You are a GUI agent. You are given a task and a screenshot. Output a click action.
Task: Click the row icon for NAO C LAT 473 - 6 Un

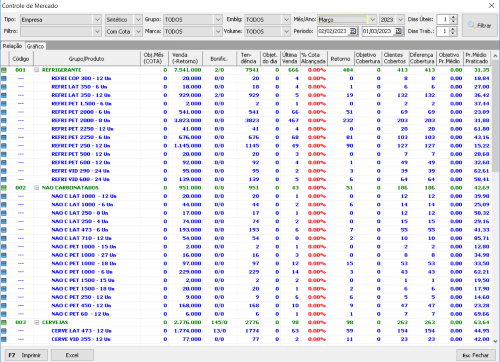tap(4, 230)
